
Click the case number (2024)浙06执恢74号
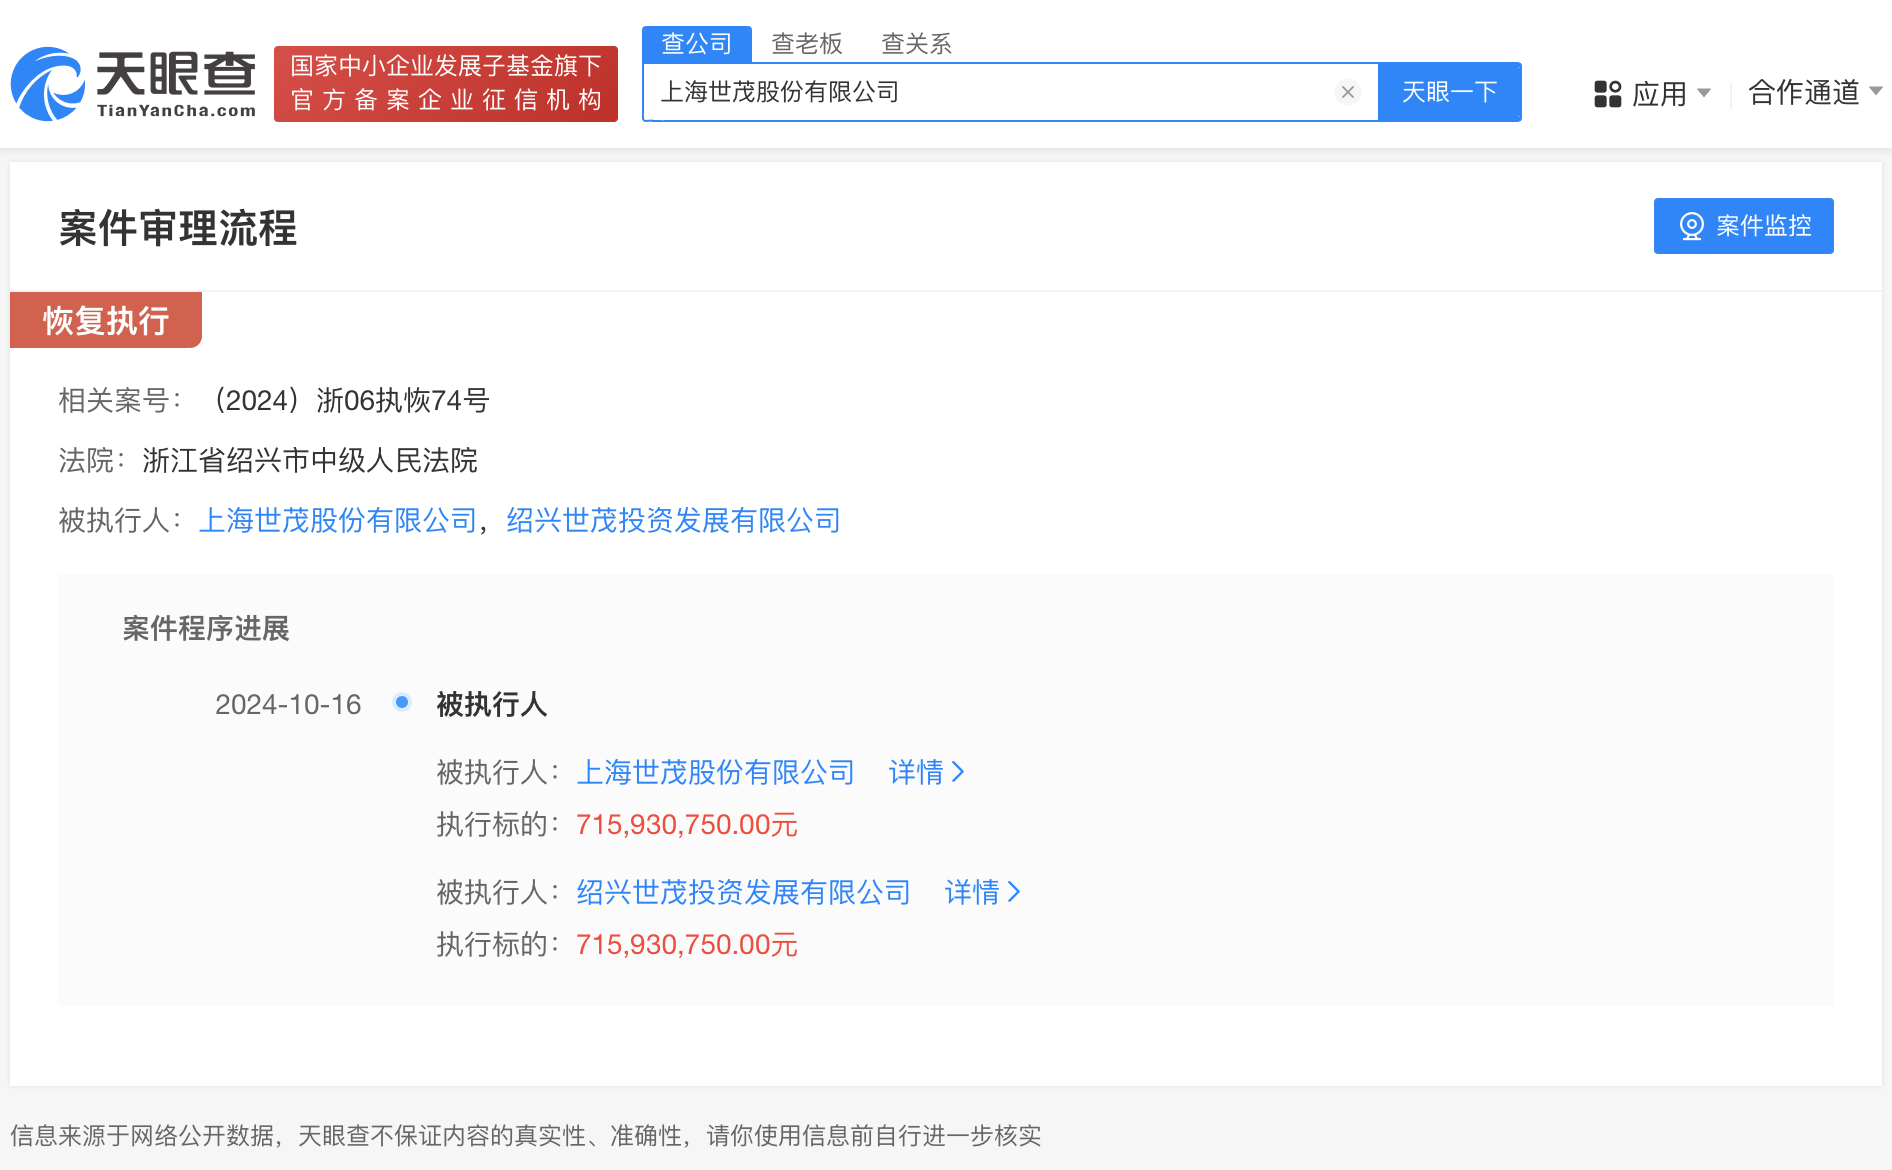348,400
